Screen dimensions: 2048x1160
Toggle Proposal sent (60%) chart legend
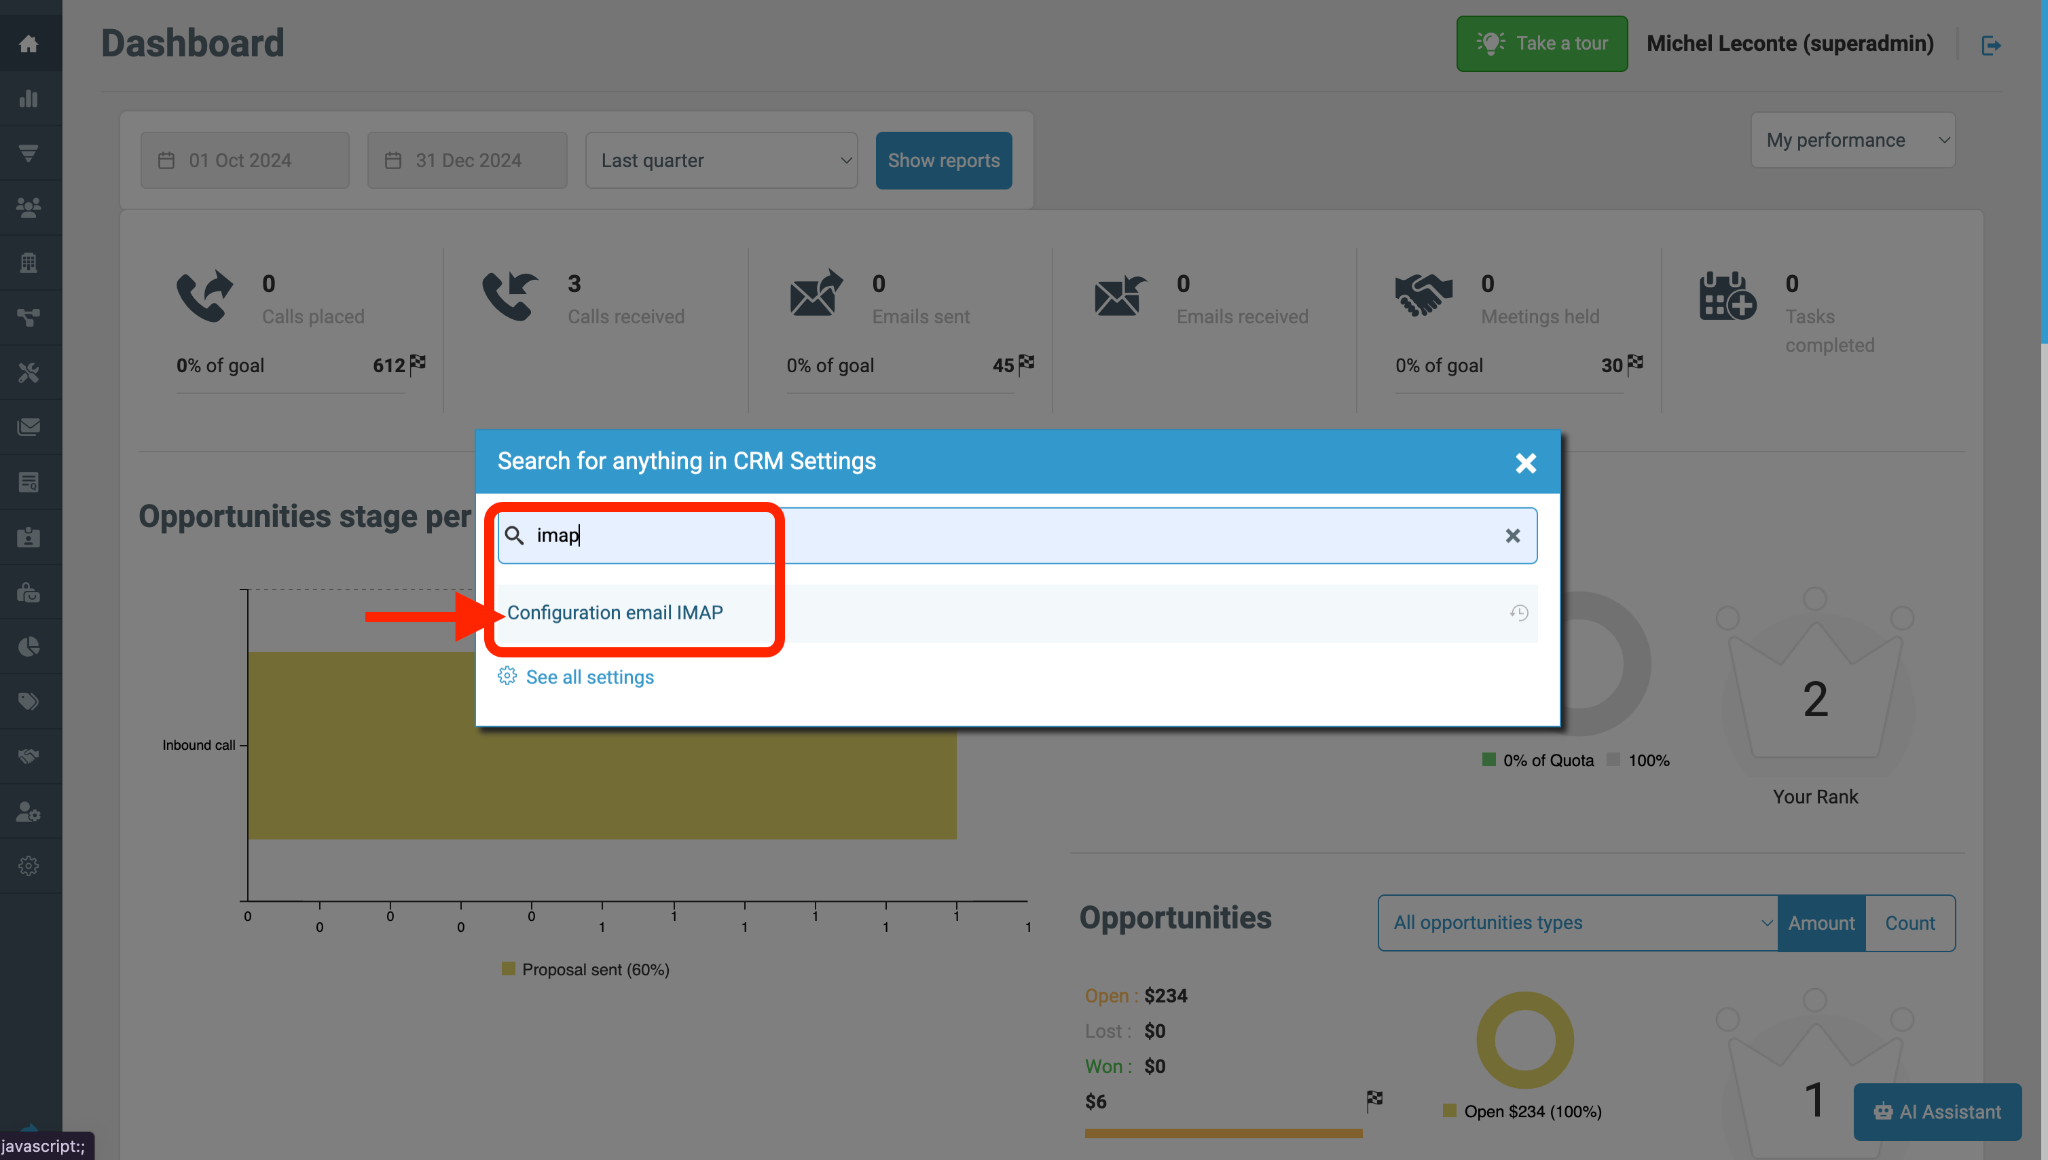coord(586,969)
